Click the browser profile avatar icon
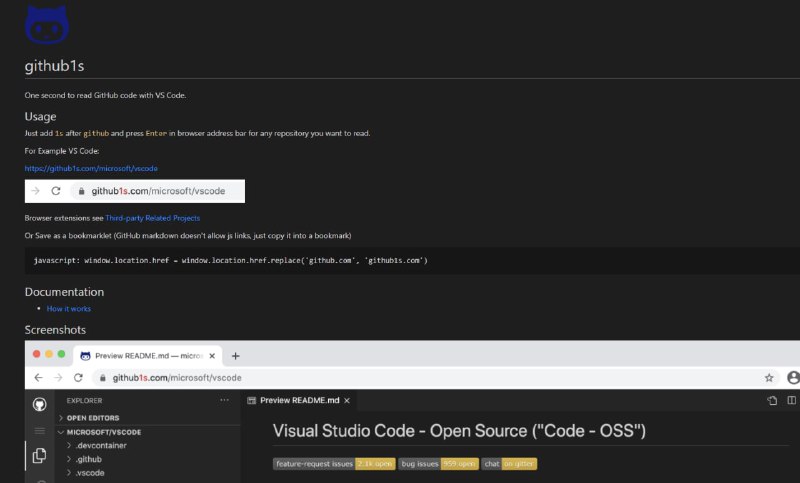Image resolution: width=800 pixels, height=483 pixels. pos(793,377)
